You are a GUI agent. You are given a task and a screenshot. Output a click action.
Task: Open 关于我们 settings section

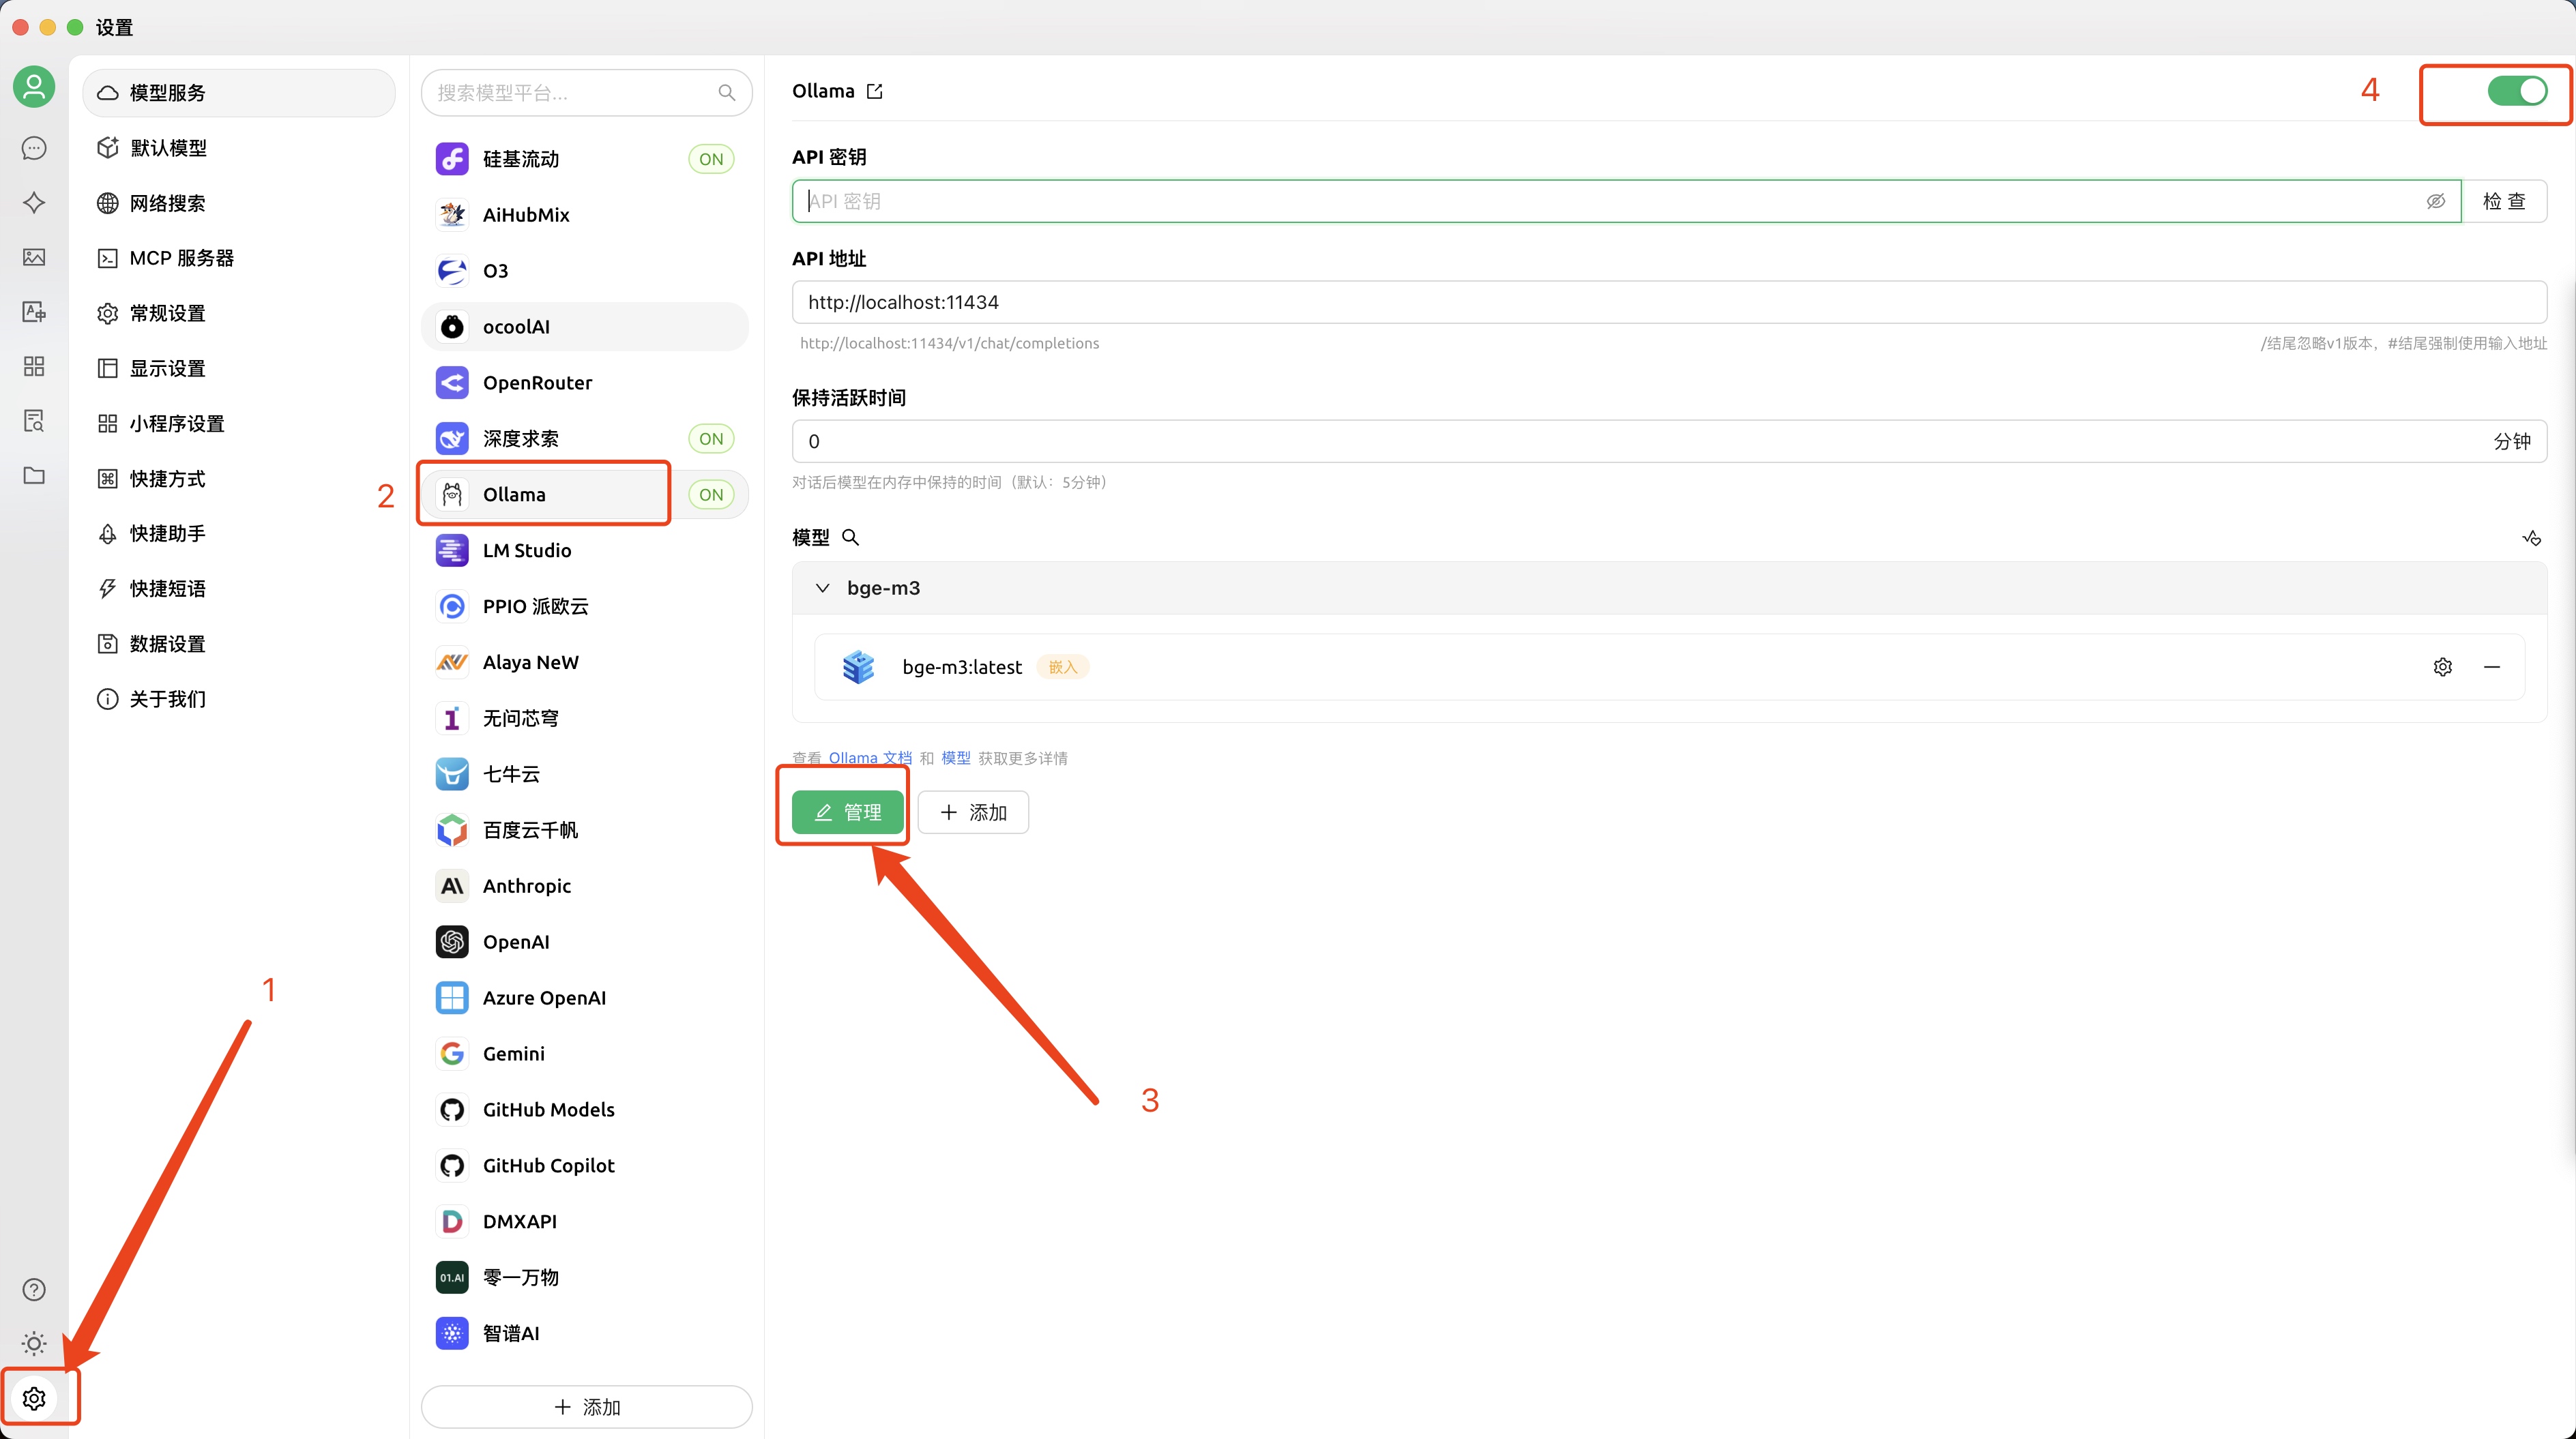239,699
